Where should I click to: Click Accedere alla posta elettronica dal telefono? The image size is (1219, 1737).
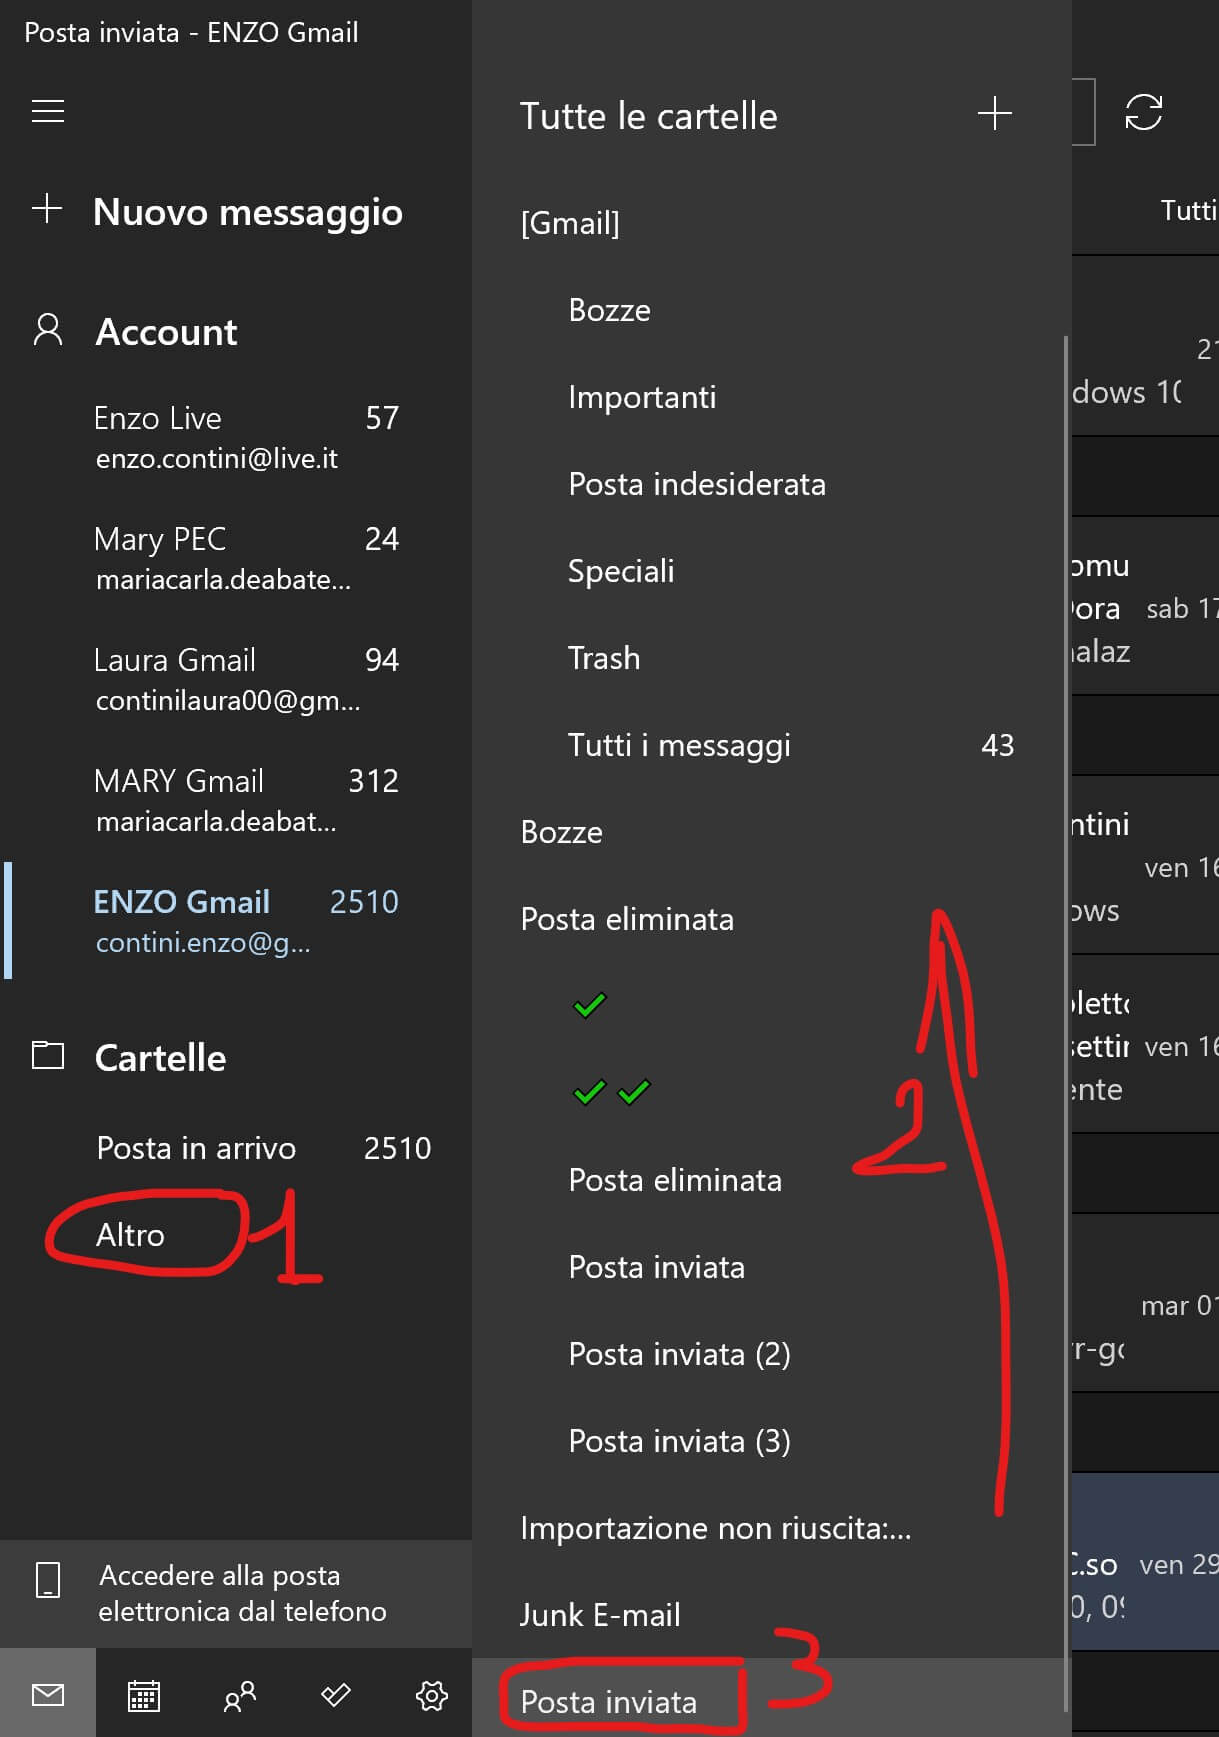click(242, 1593)
